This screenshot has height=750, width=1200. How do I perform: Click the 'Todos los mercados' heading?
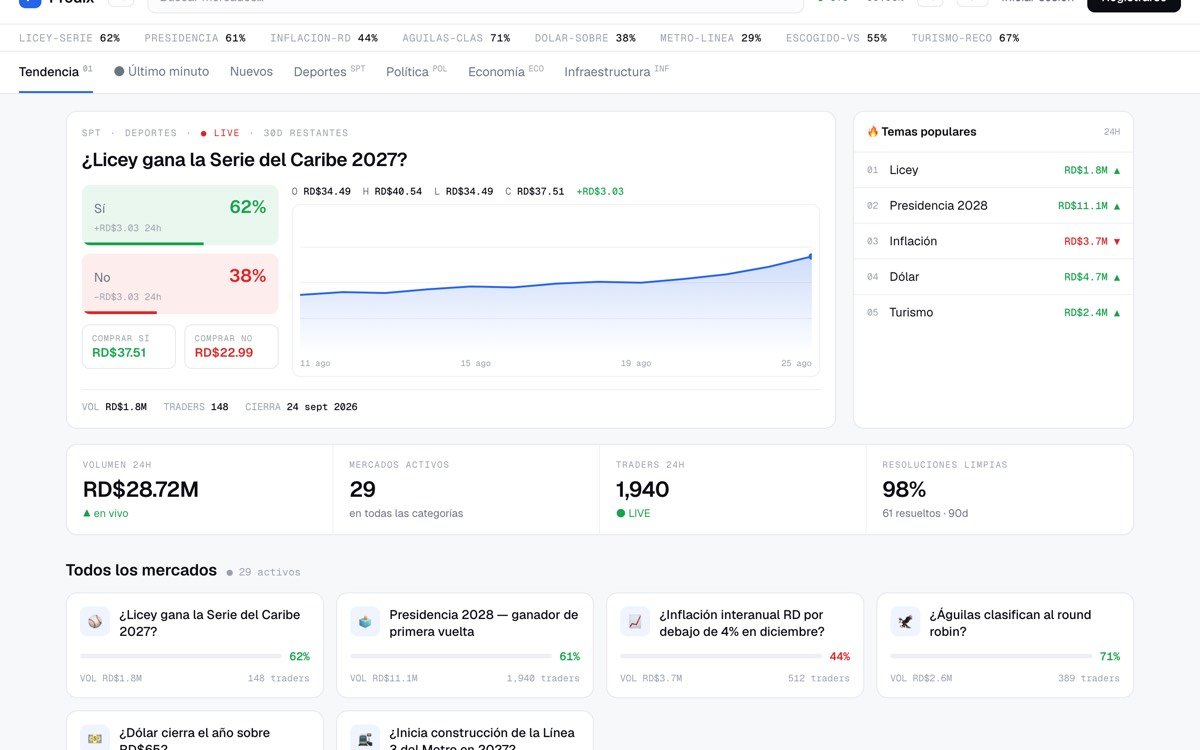pyautogui.click(x=141, y=570)
